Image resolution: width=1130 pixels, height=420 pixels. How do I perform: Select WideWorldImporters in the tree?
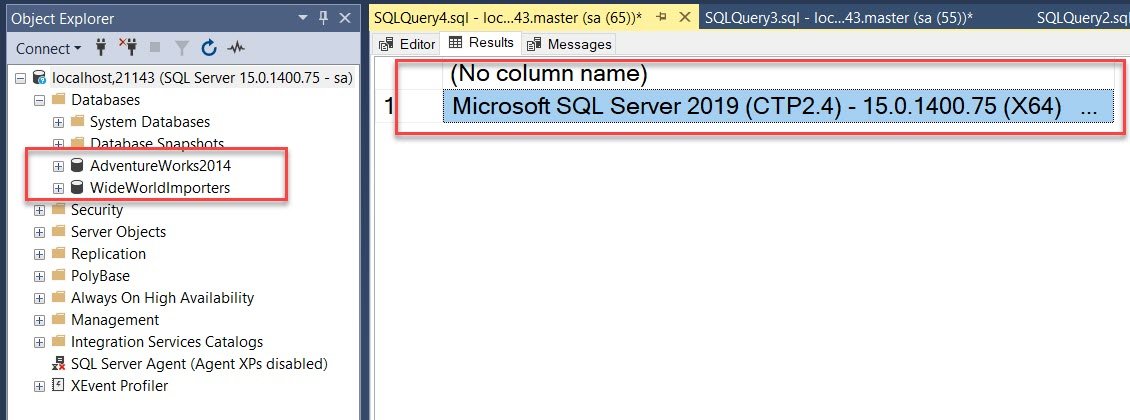[x=160, y=188]
